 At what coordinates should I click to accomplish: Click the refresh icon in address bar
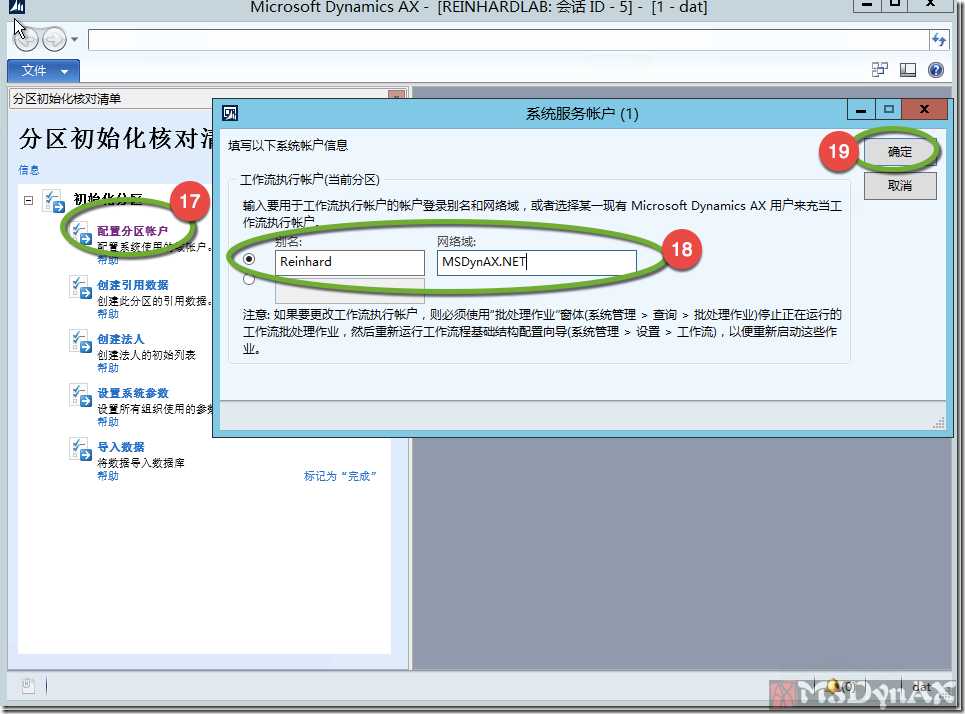(938, 40)
